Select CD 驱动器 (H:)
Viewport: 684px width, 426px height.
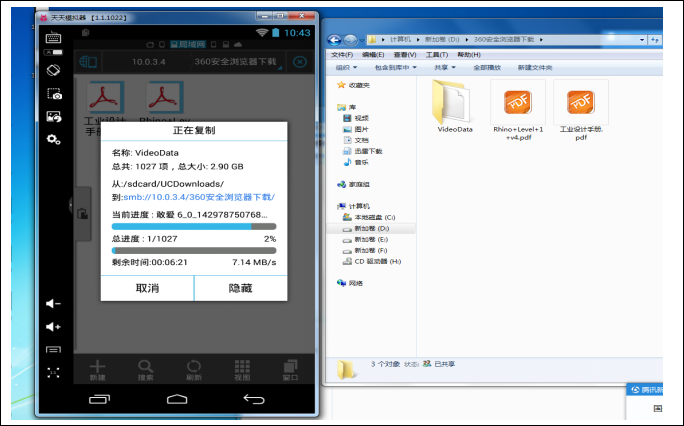[372, 261]
